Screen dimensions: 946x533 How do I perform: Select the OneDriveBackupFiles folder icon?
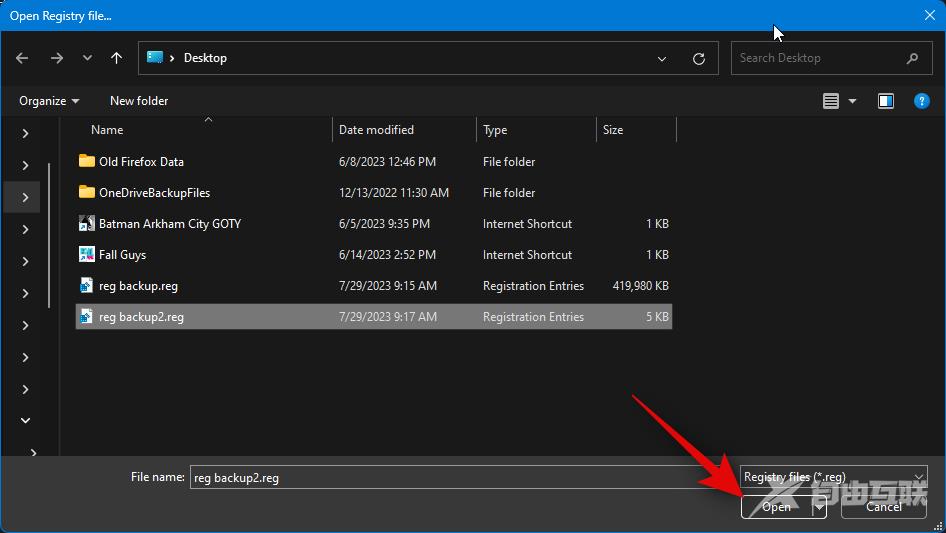pyautogui.click(x=87, y=192)
